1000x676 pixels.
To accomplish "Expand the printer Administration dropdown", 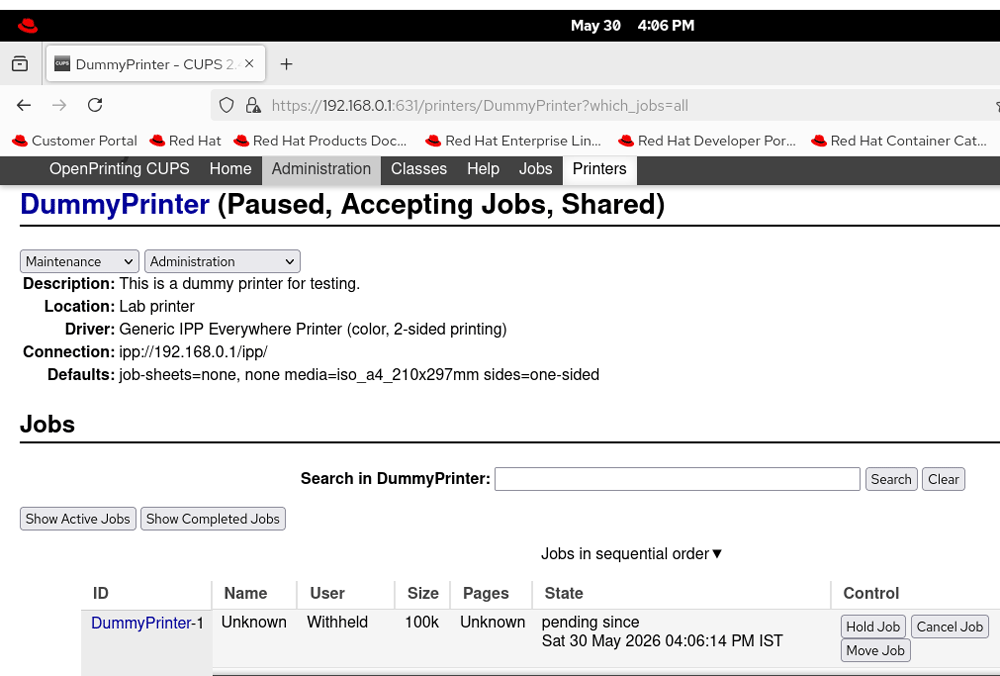I will 222,261.
